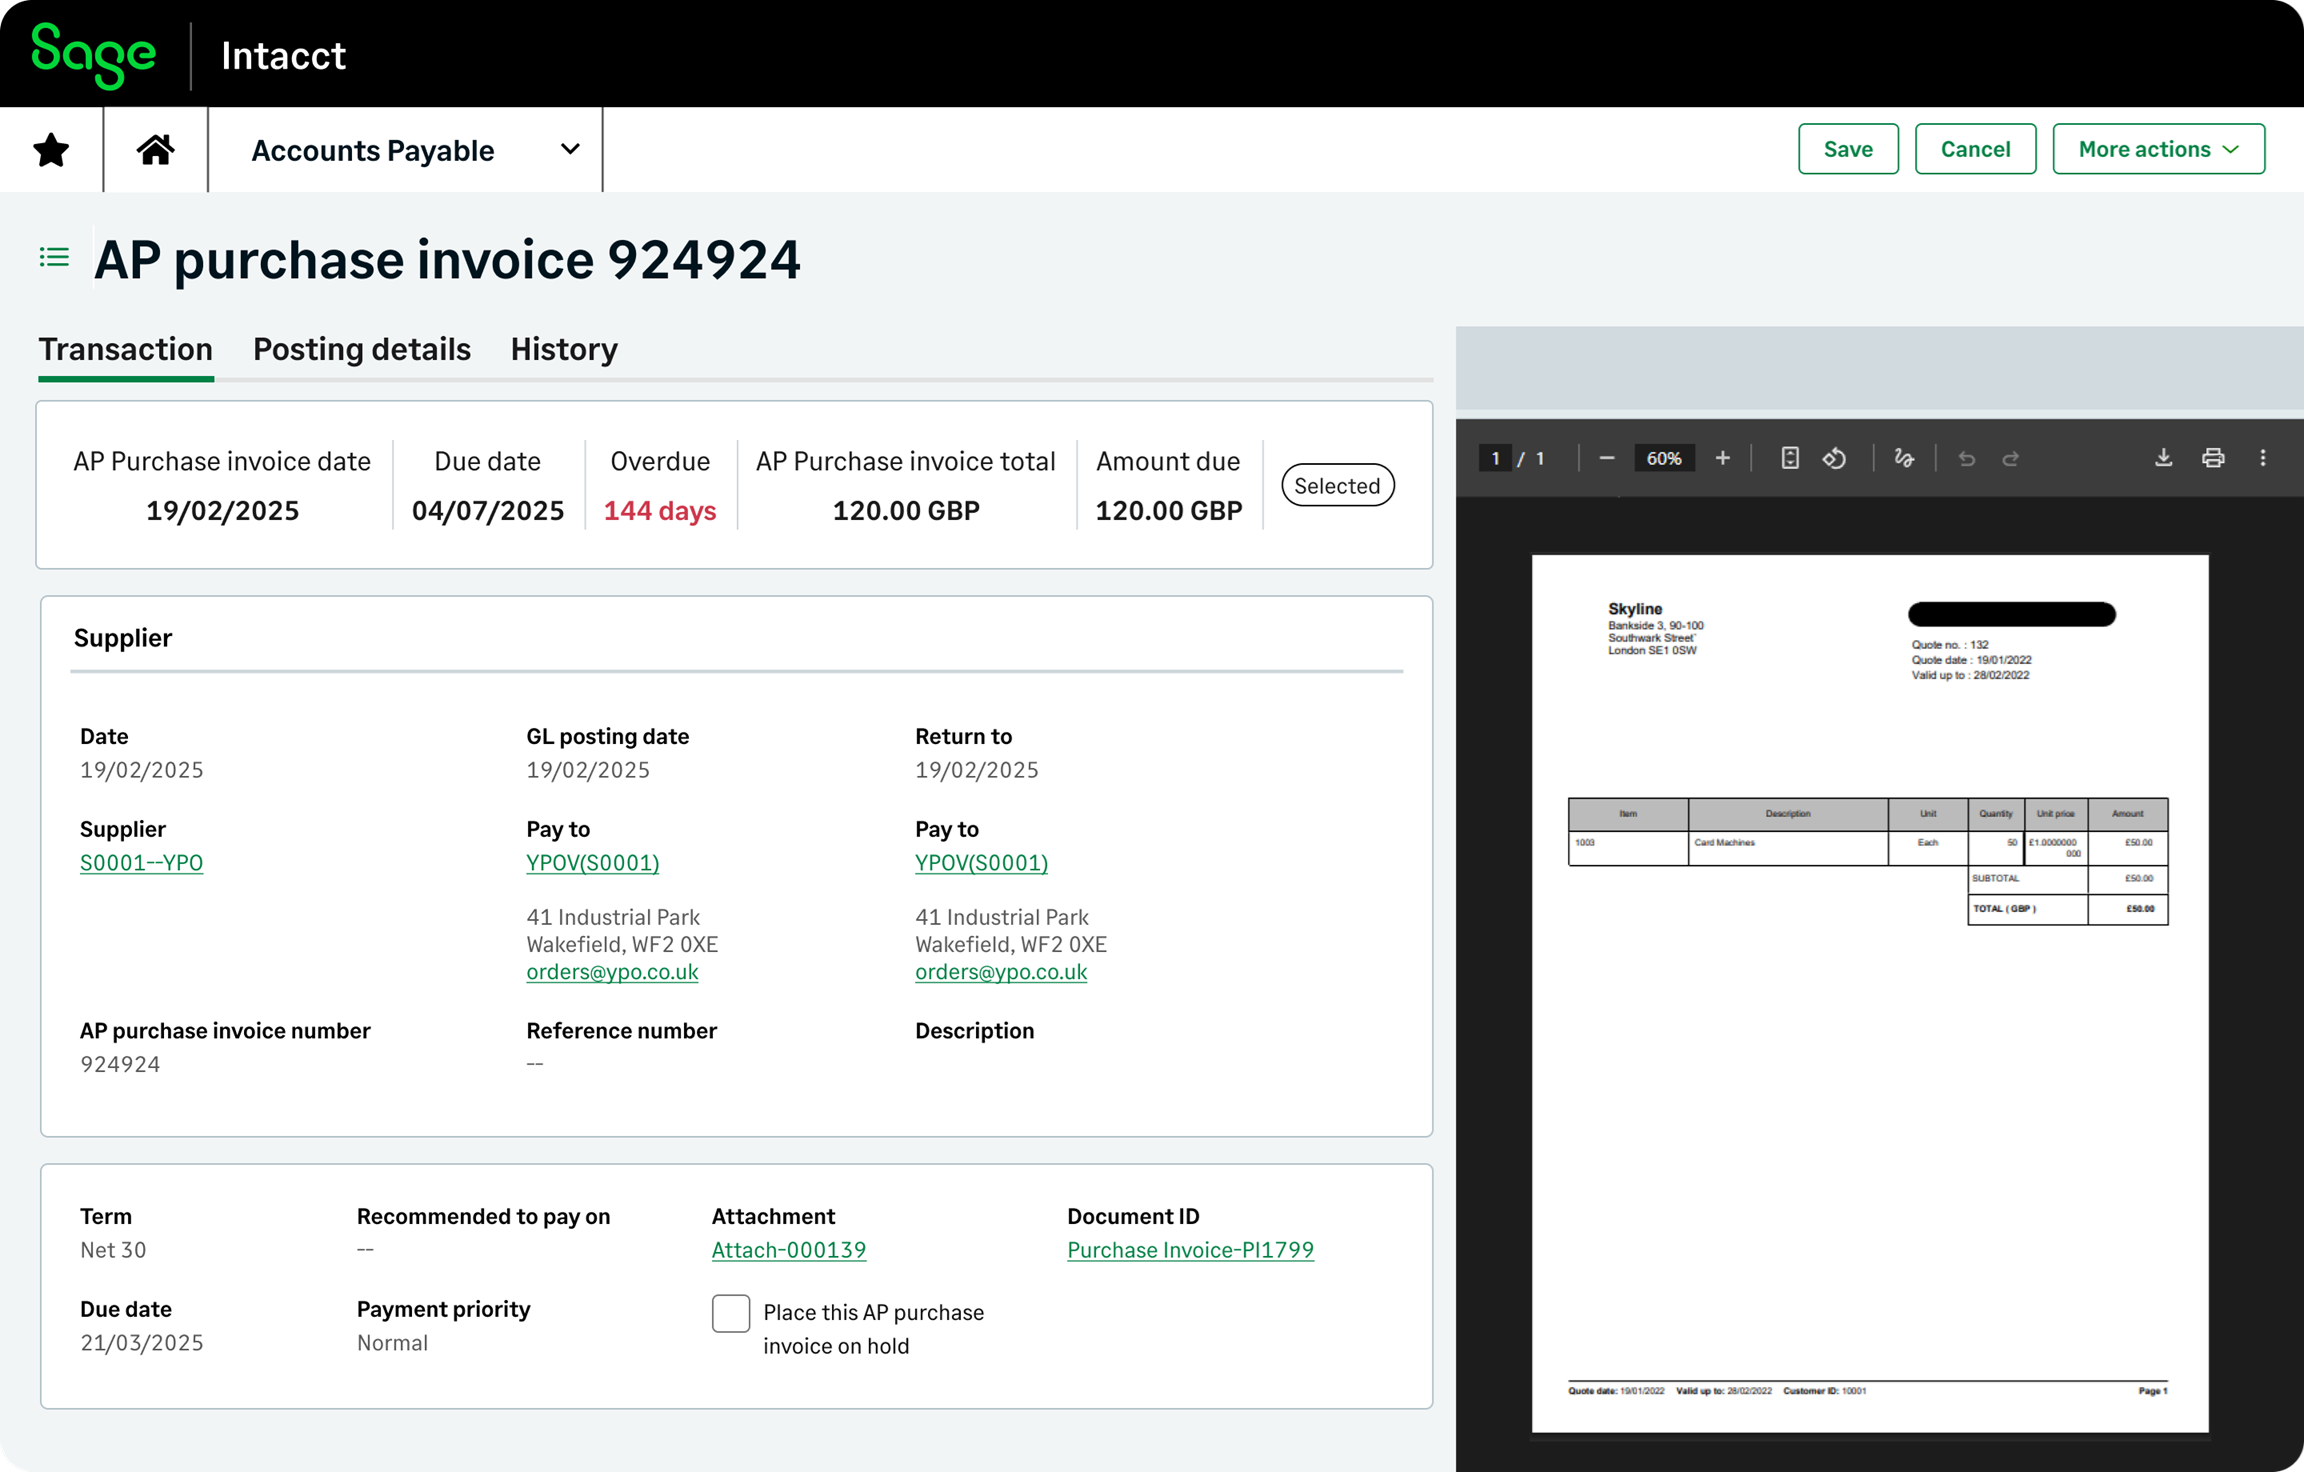Click inside the PDF page number field
Screen dimensions: 2304x1472
pos(1494,458)
